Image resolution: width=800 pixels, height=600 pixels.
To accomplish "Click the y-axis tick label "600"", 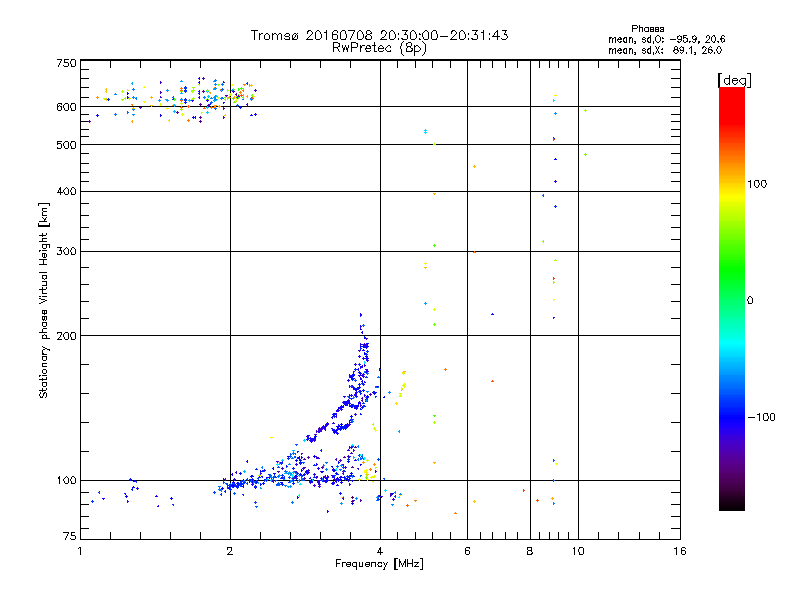I will pyautogui.click(x=66, y=107).
